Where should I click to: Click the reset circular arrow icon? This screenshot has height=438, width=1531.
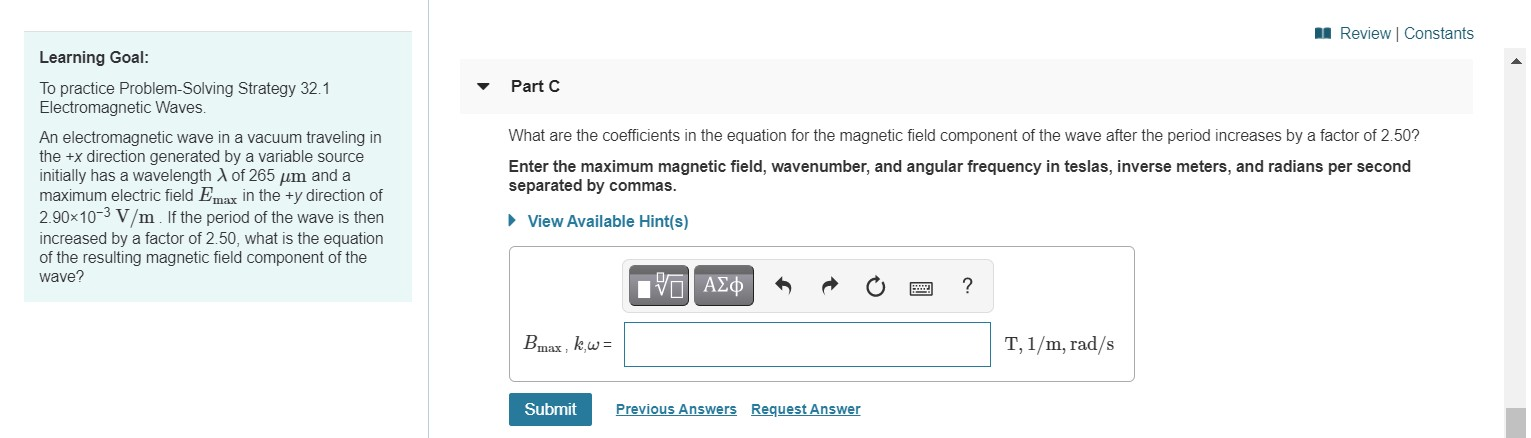click(x=875, y=288)
